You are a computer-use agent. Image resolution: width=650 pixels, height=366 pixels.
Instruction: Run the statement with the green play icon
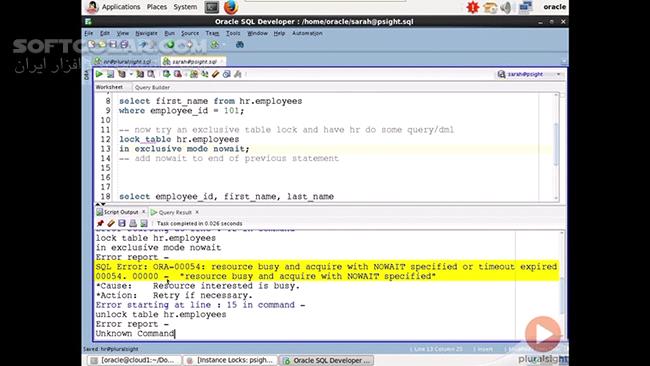[99, 74]
